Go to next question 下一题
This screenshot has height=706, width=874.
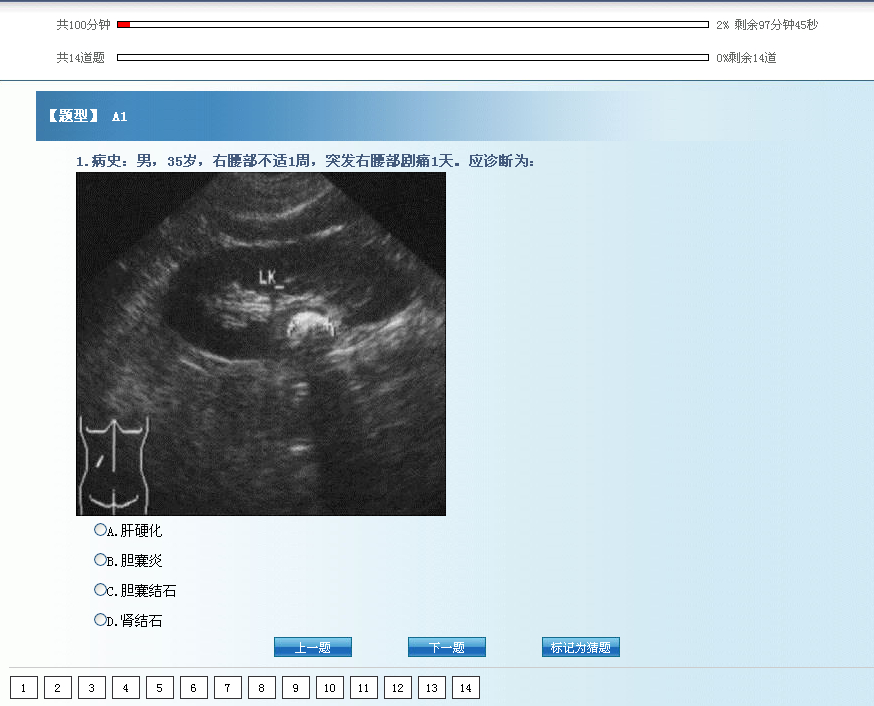[x=446, y=647]
